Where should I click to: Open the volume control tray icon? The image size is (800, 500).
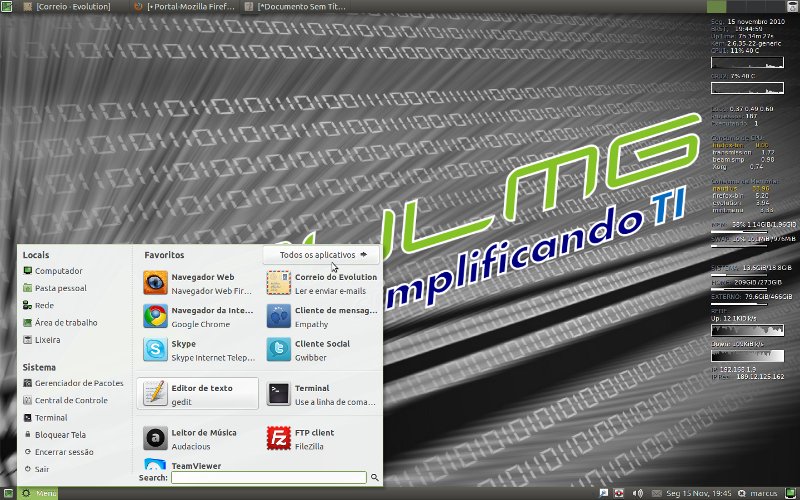click(637, 493)
